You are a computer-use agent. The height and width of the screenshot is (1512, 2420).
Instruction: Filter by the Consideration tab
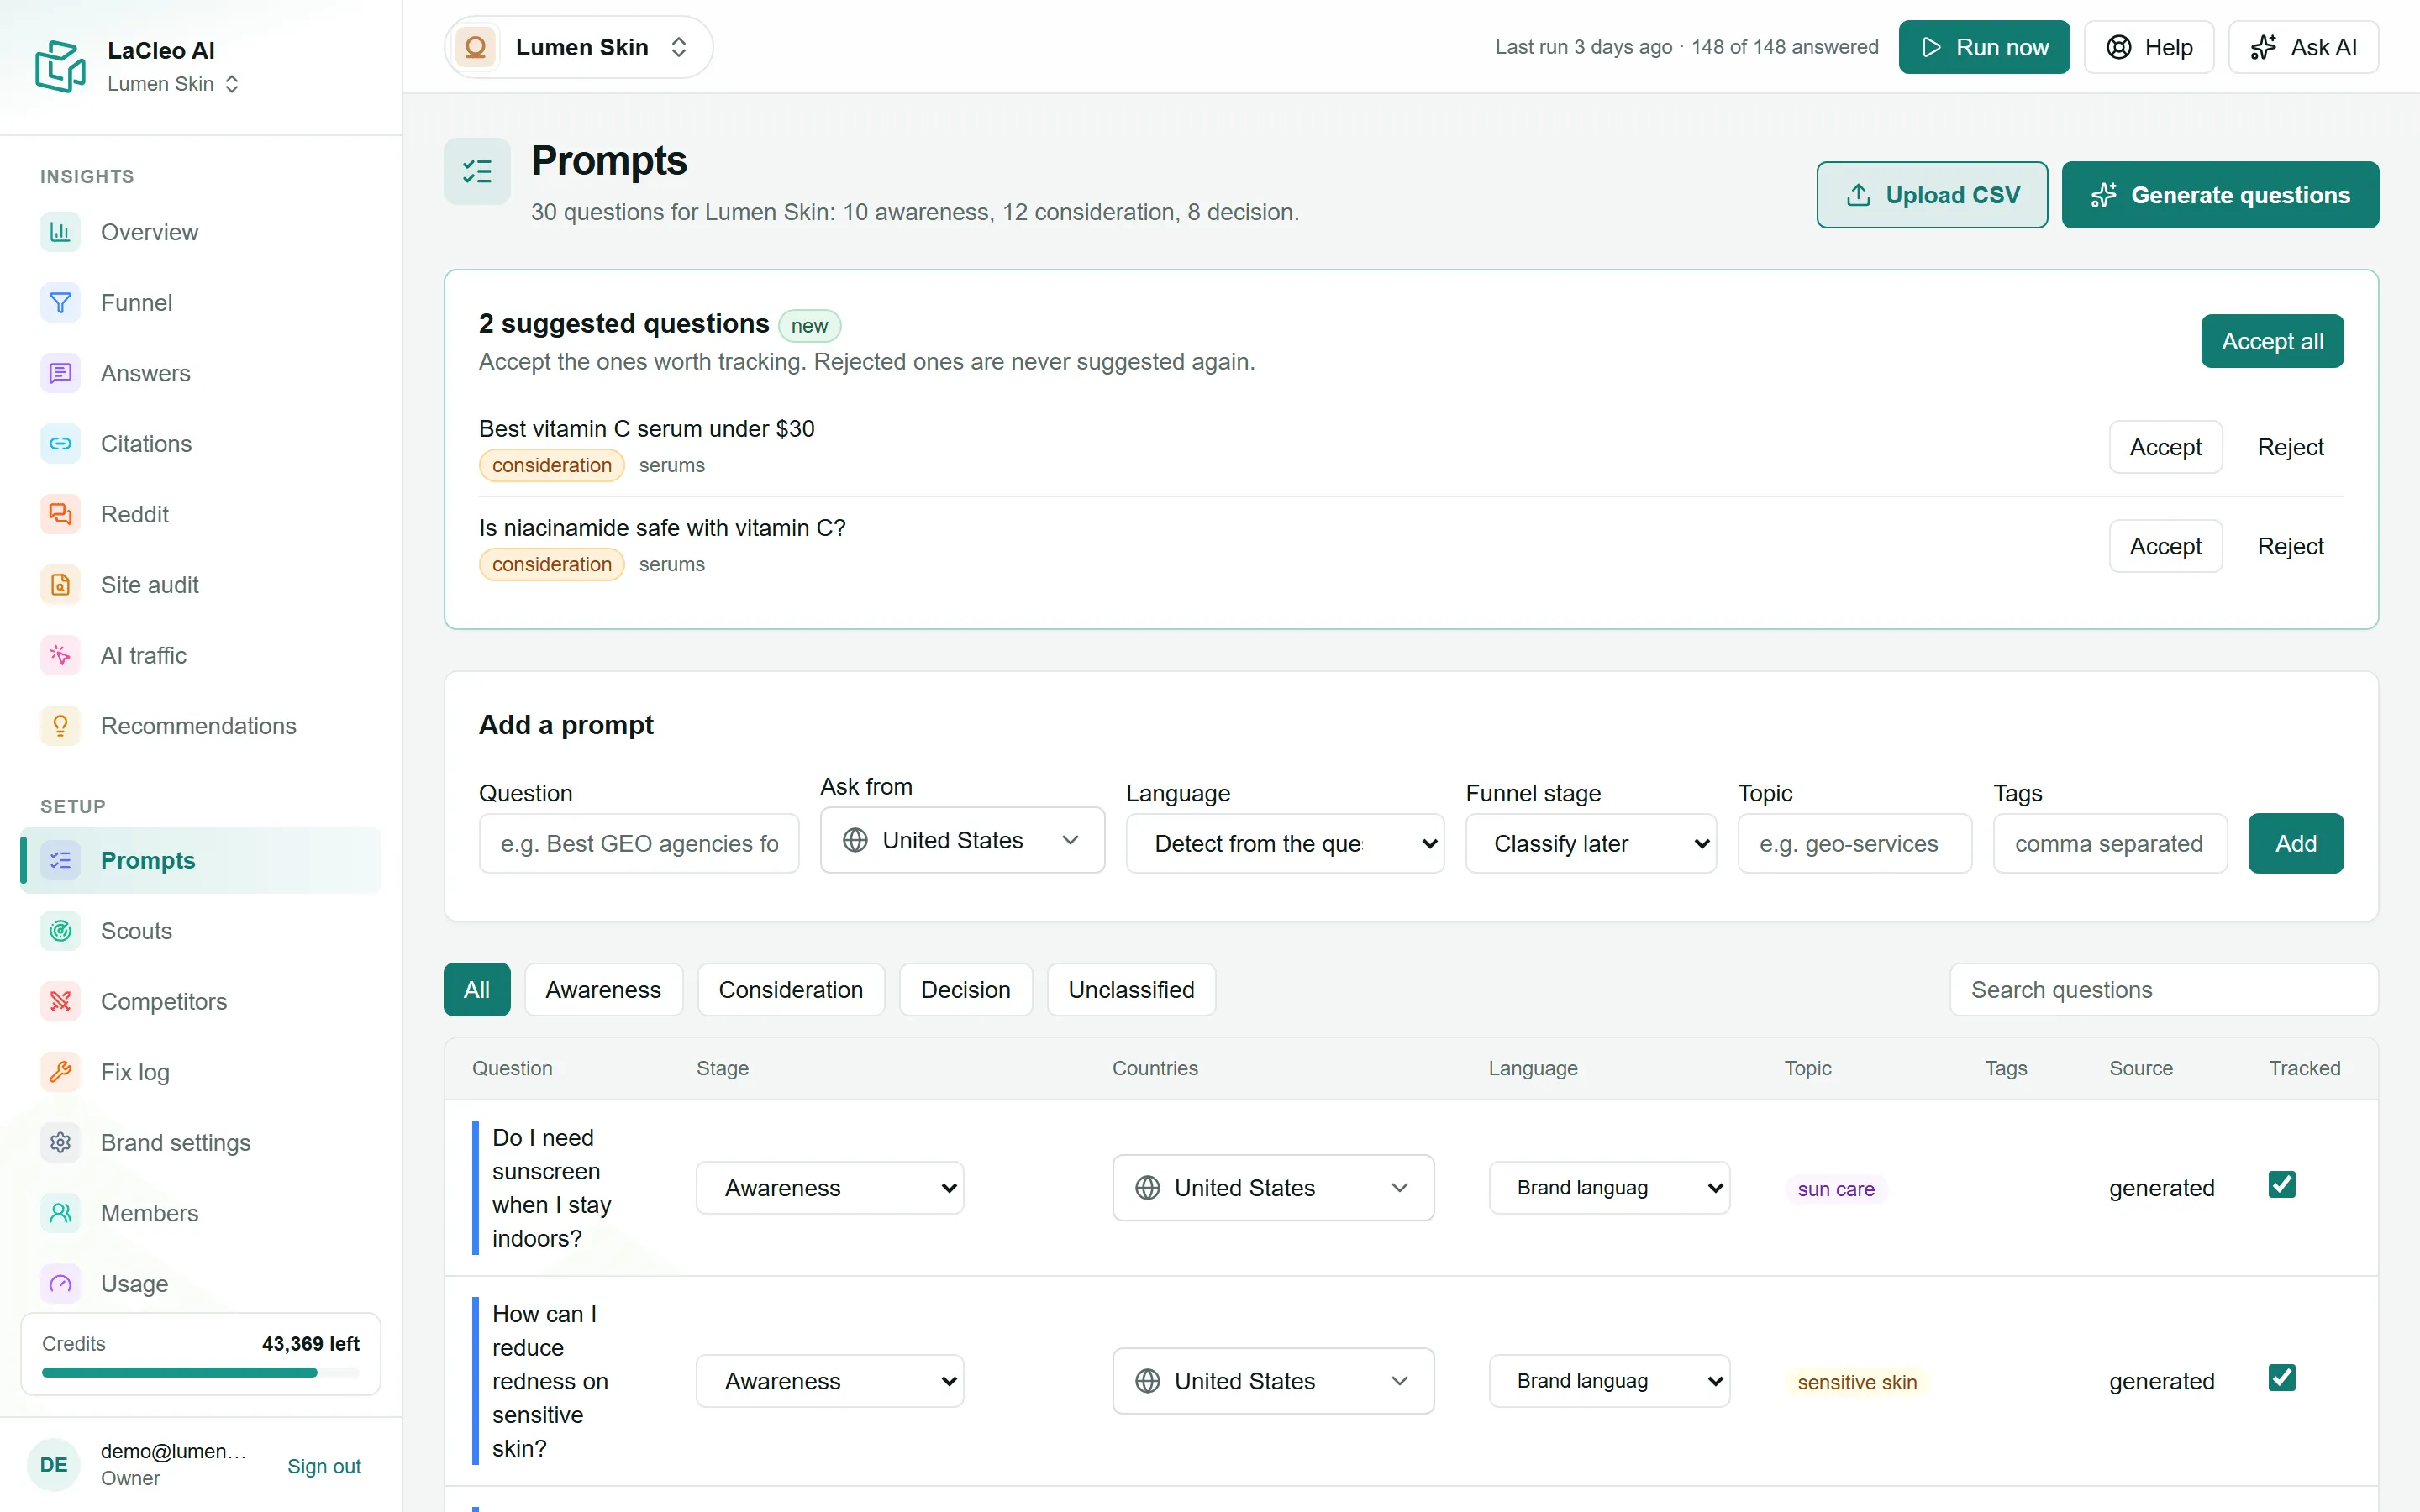tap(790, 989)
